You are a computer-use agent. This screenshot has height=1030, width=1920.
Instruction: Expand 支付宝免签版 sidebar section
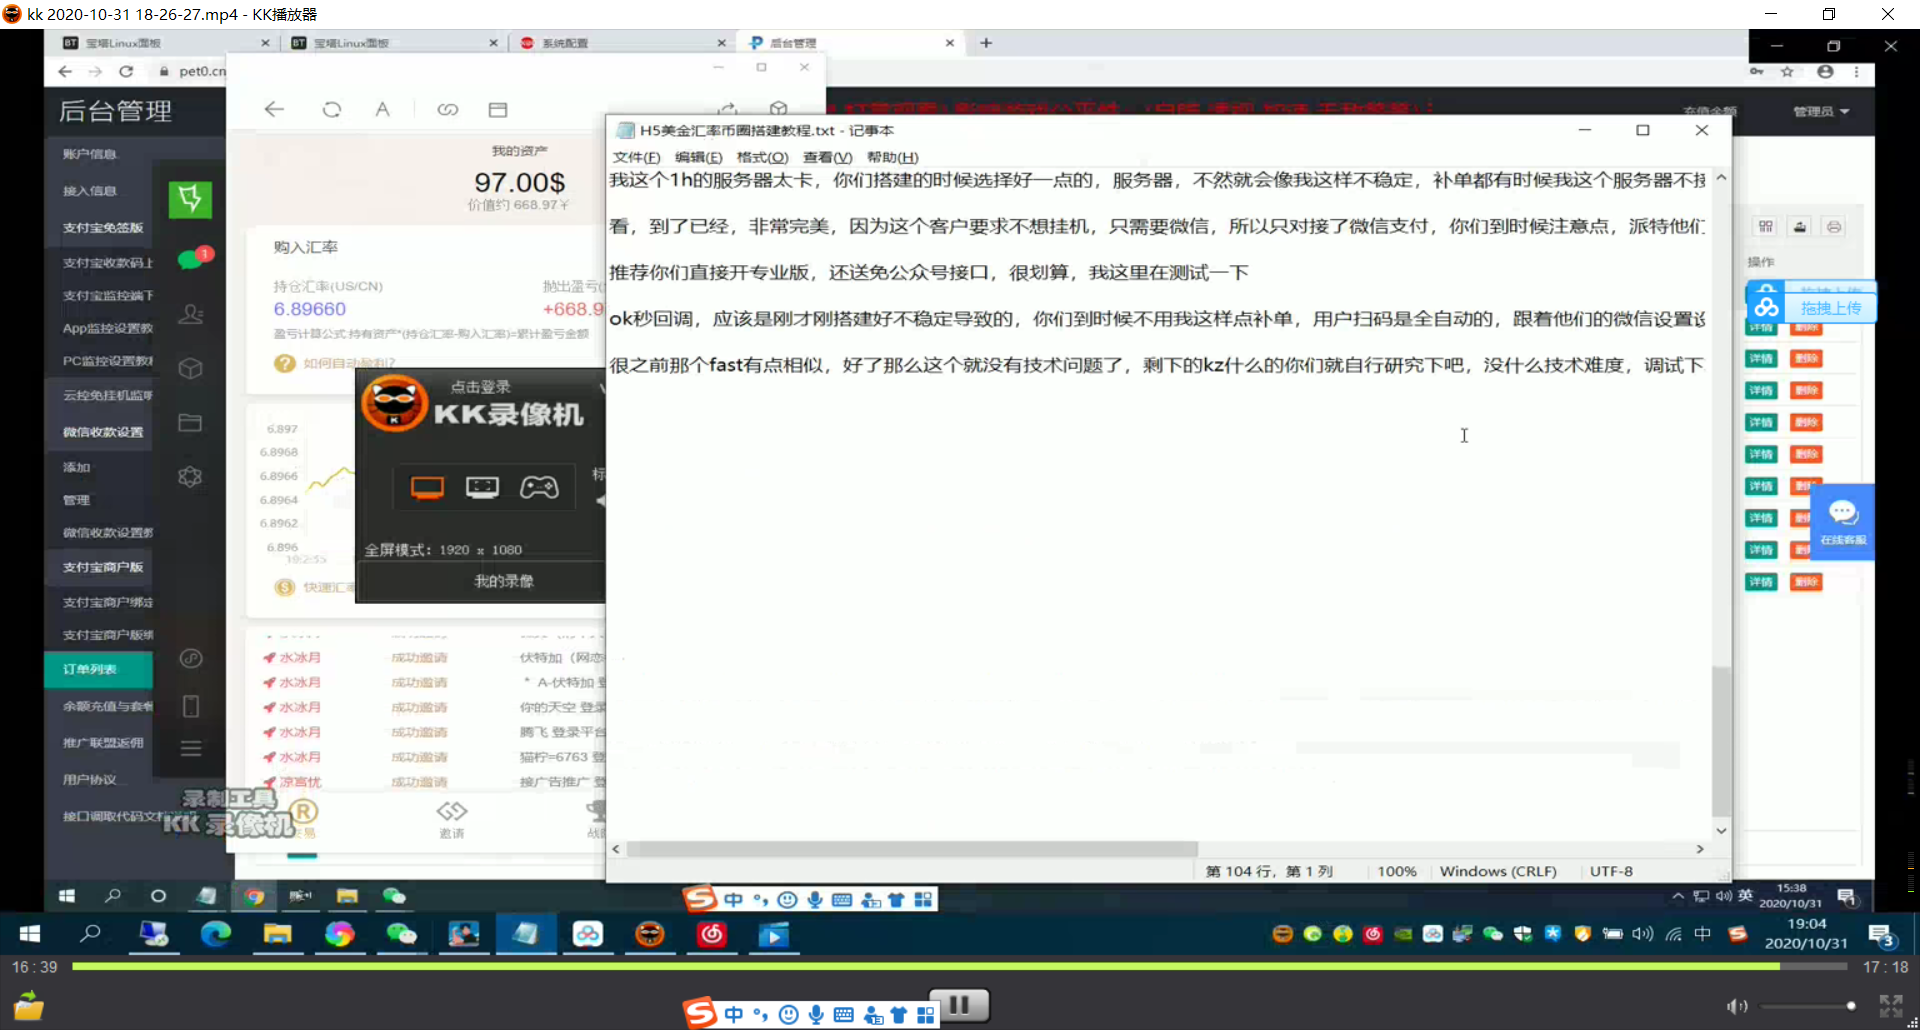pos(103,228)
